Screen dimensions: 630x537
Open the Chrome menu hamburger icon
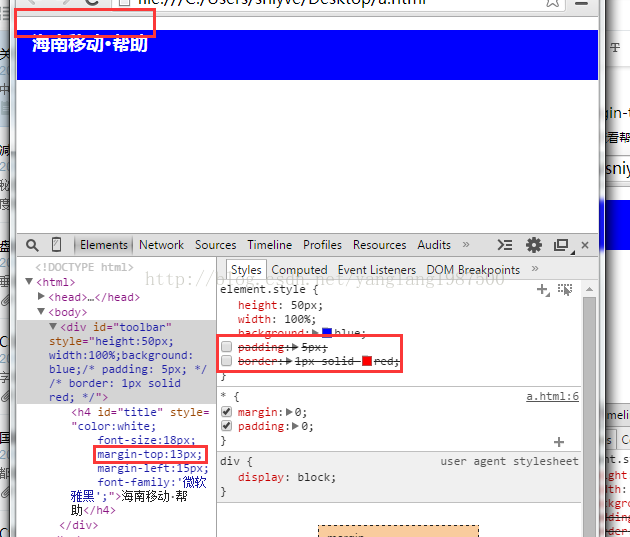(x=581, y=3)
